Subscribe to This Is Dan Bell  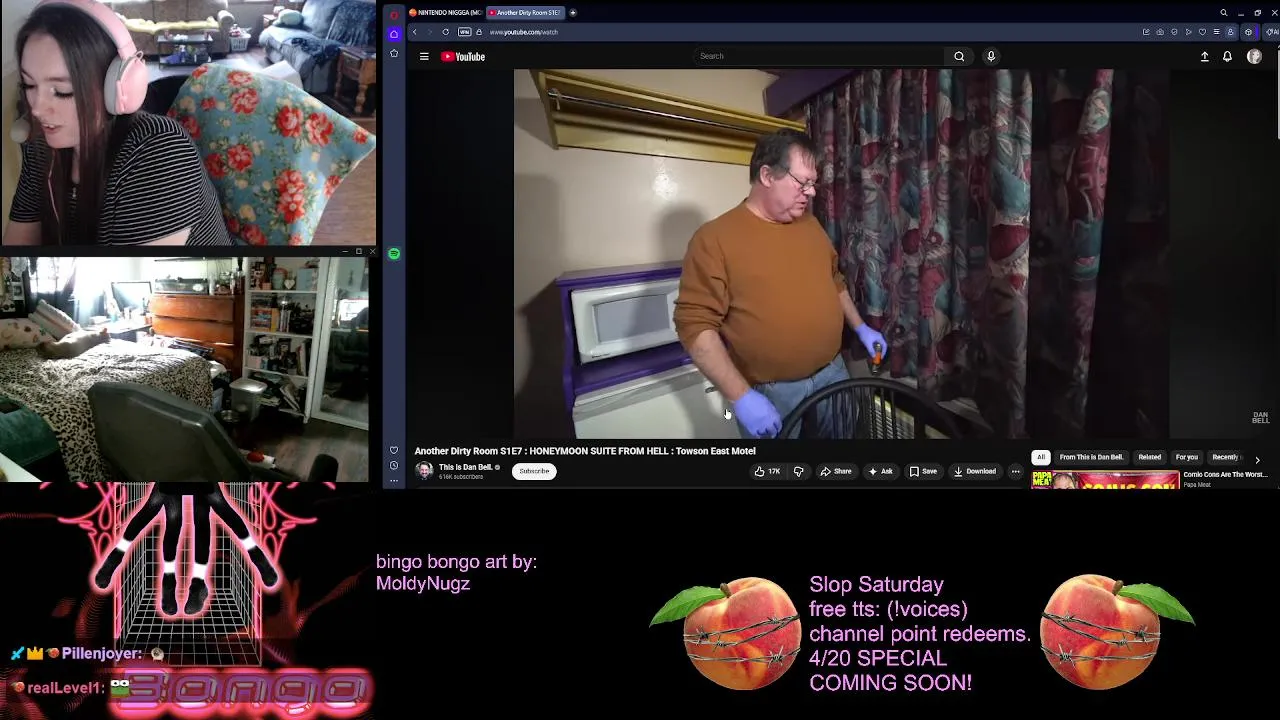[534, 471]
